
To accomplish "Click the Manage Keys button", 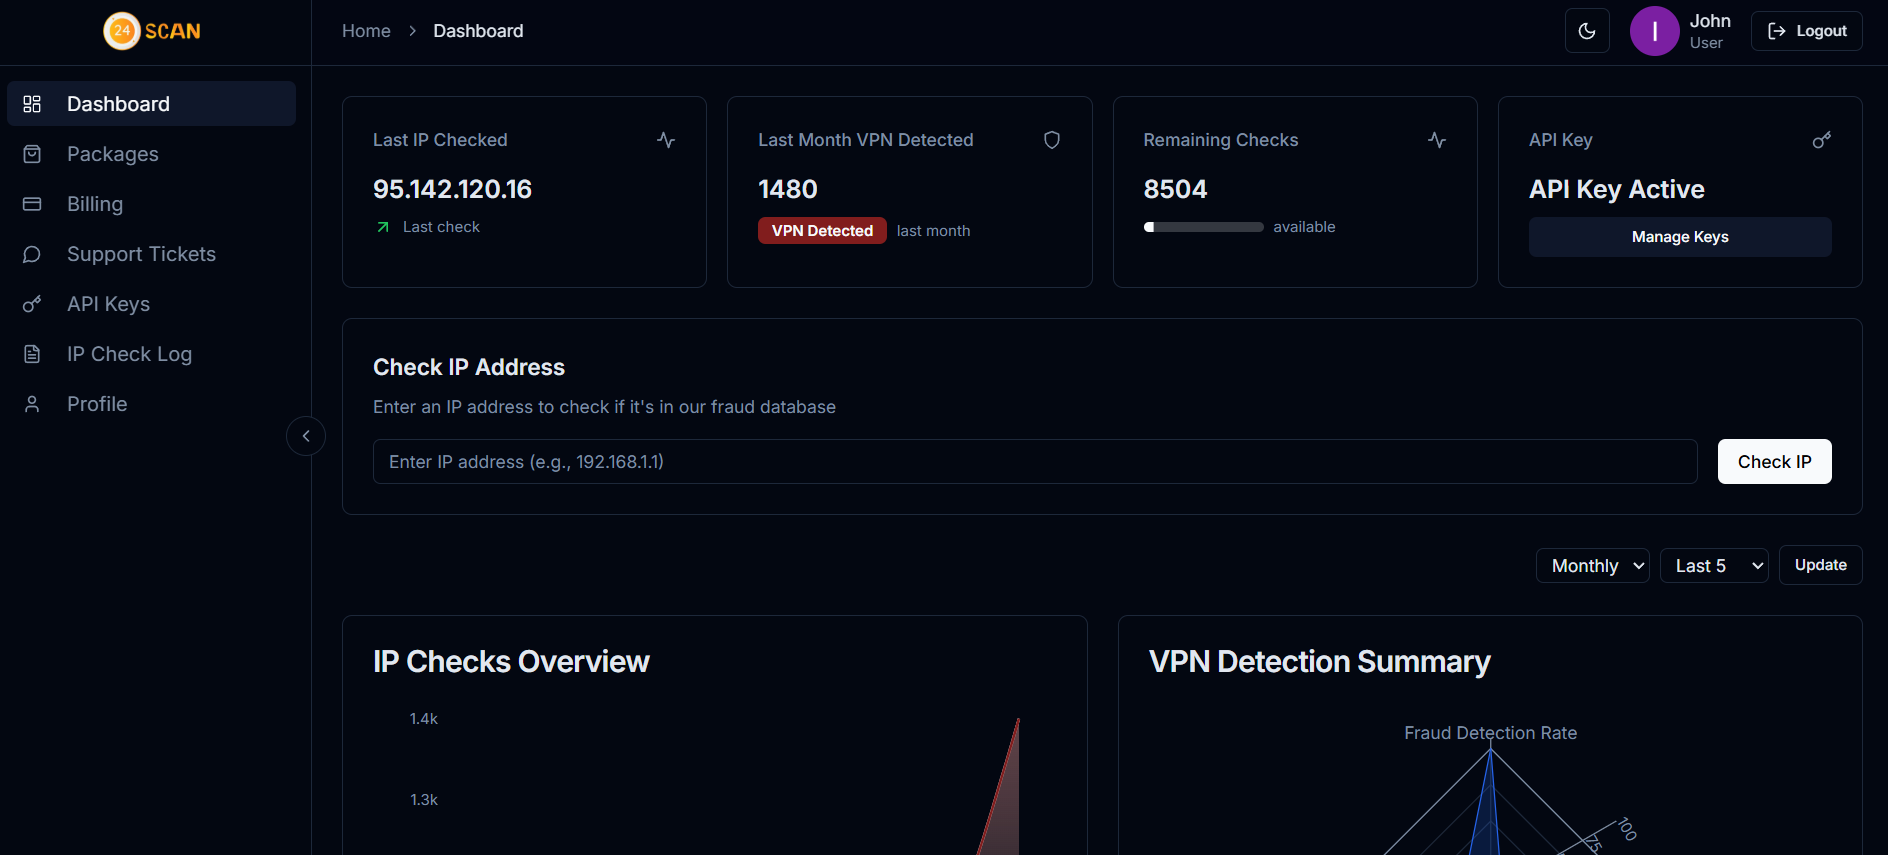I will point(1679,237).
